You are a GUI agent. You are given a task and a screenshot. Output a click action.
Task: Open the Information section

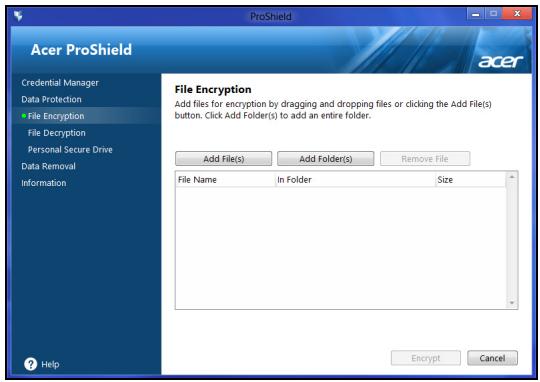pos(44,183)
